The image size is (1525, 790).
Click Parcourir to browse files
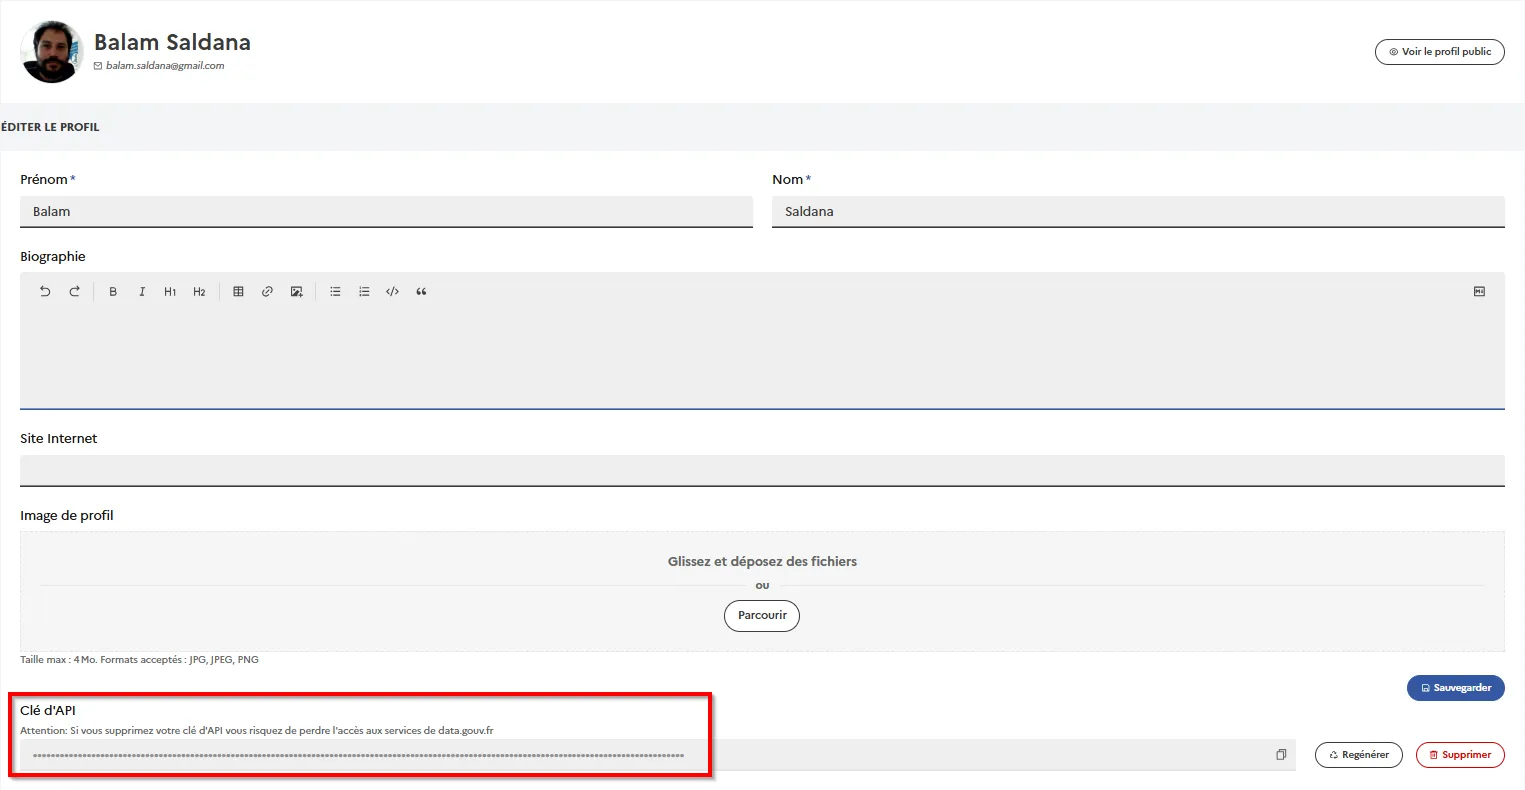(x=762, y=616)
